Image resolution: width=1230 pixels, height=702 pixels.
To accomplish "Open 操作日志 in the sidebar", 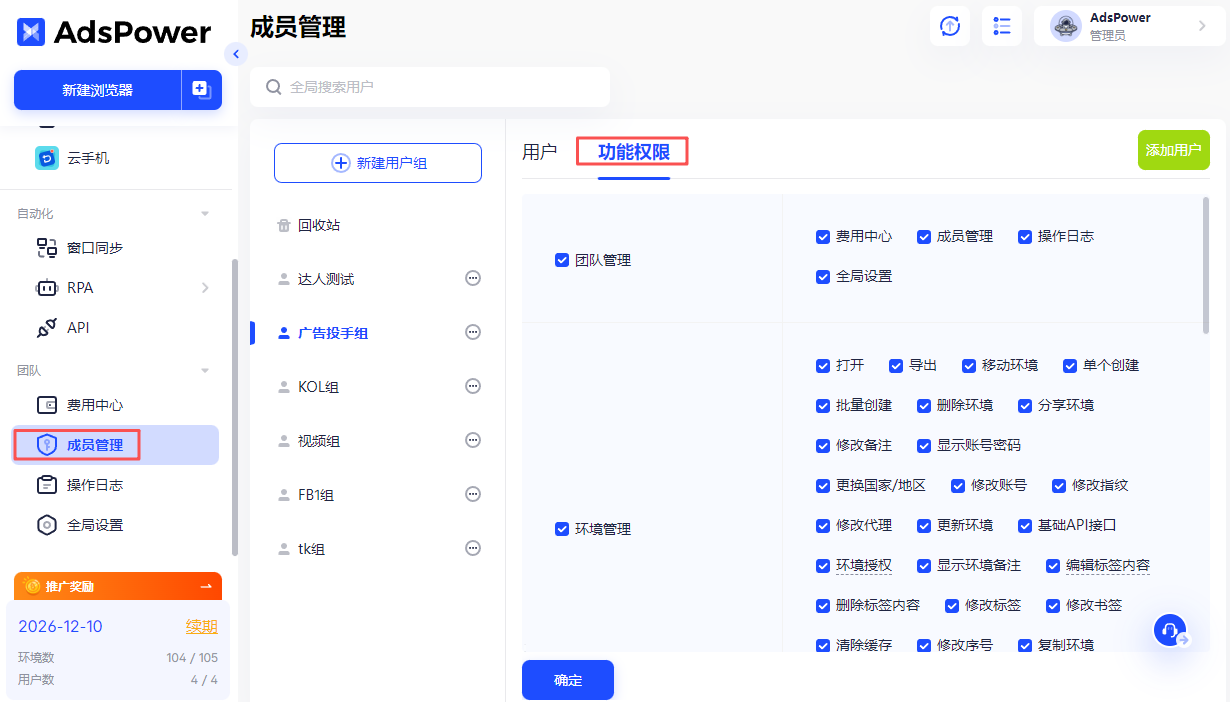I will click(x=95, y=485).
